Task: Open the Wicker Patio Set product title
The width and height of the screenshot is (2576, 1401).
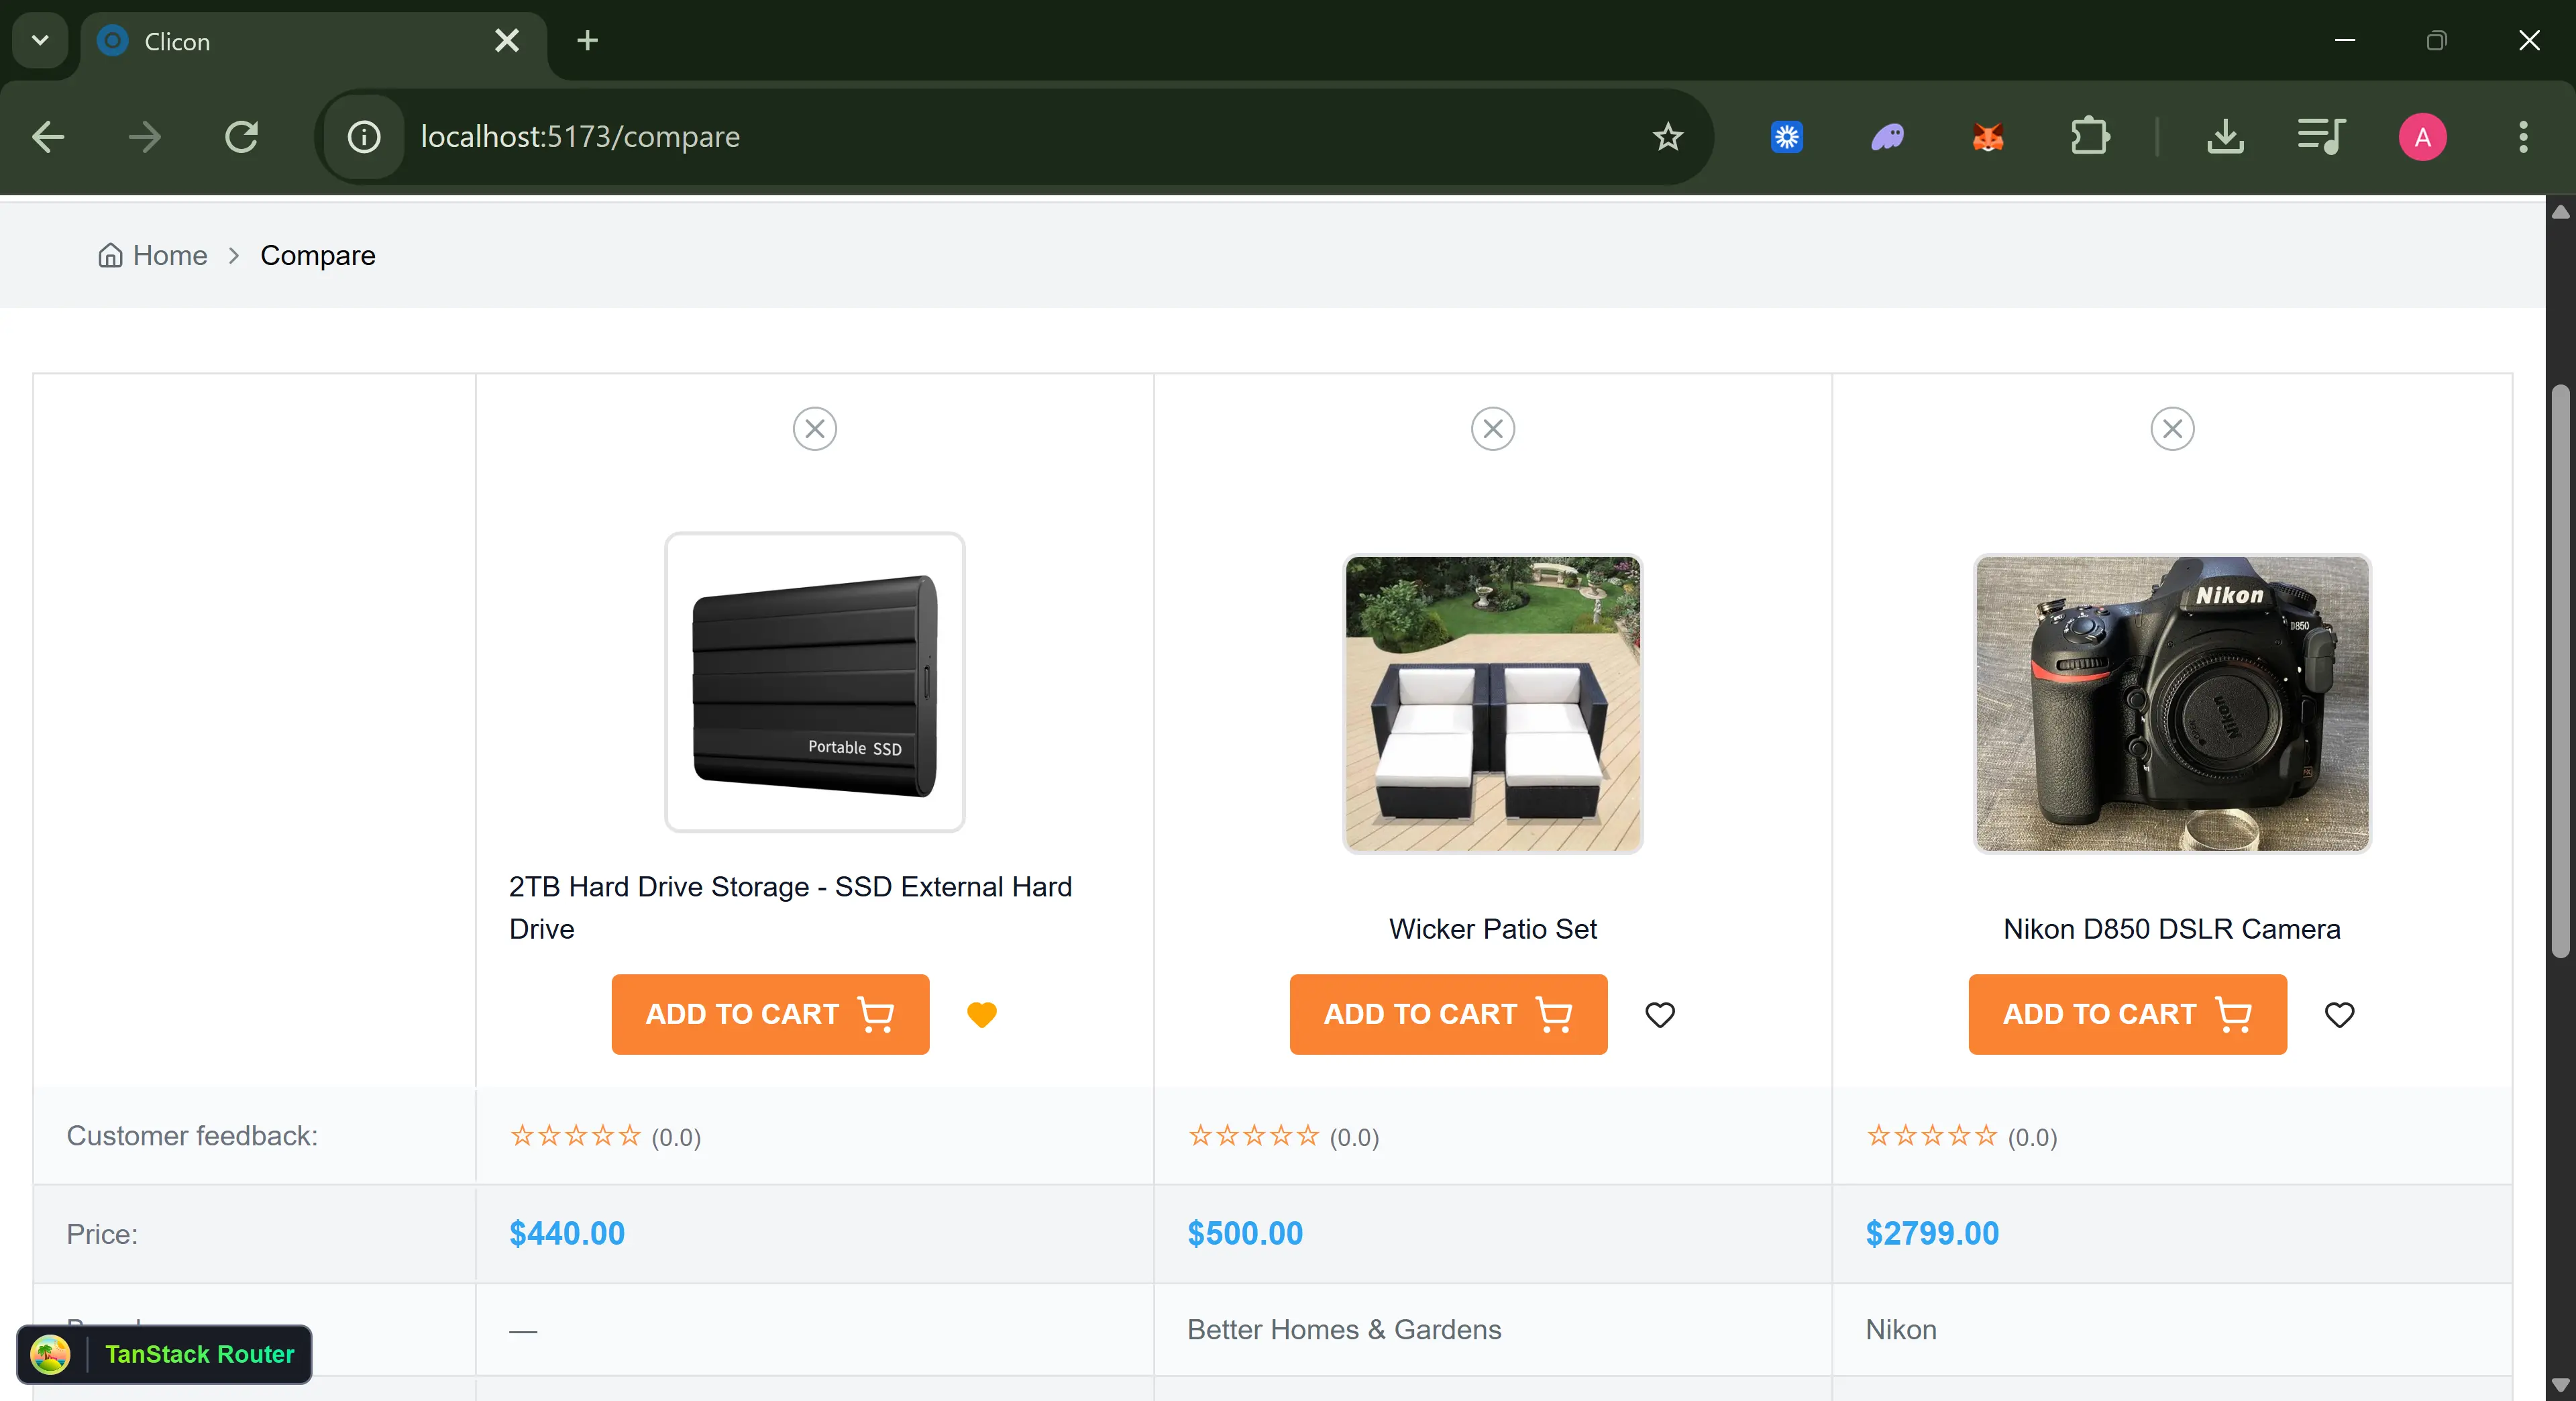Action: [1493, 929]
